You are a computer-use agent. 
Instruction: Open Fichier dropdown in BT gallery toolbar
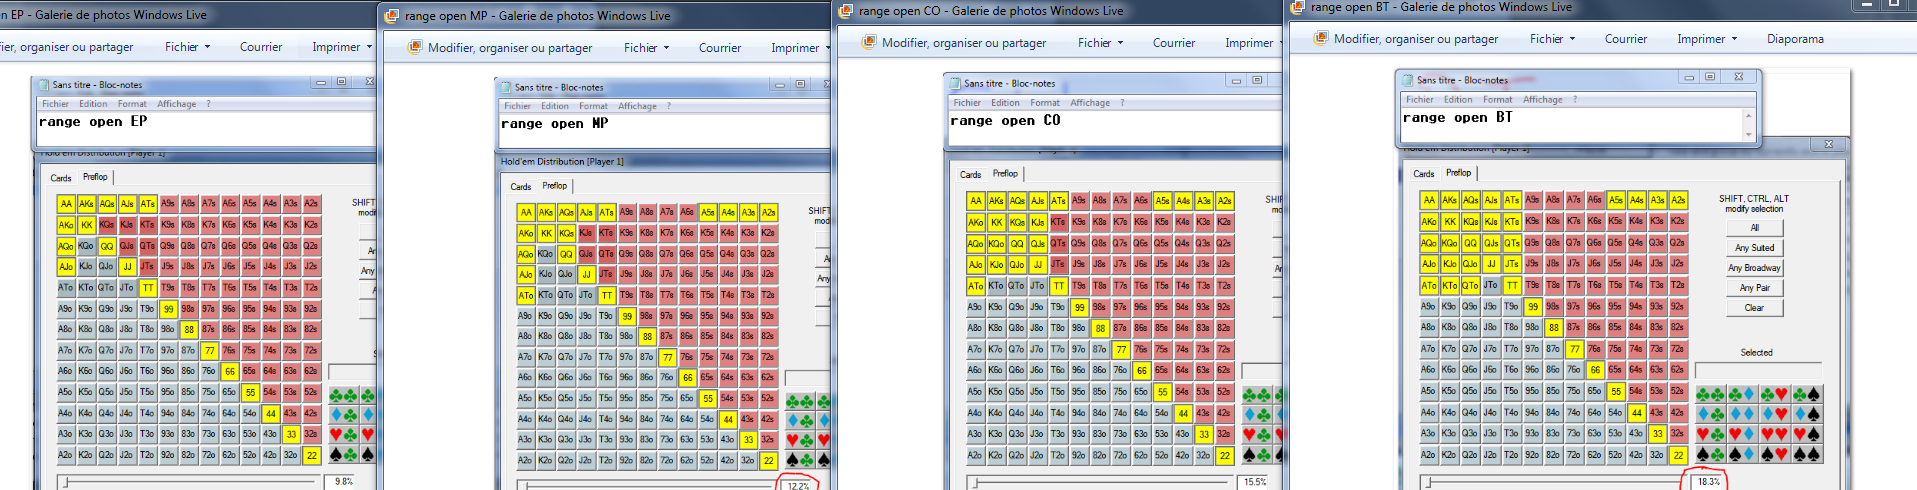(1552, 38)
